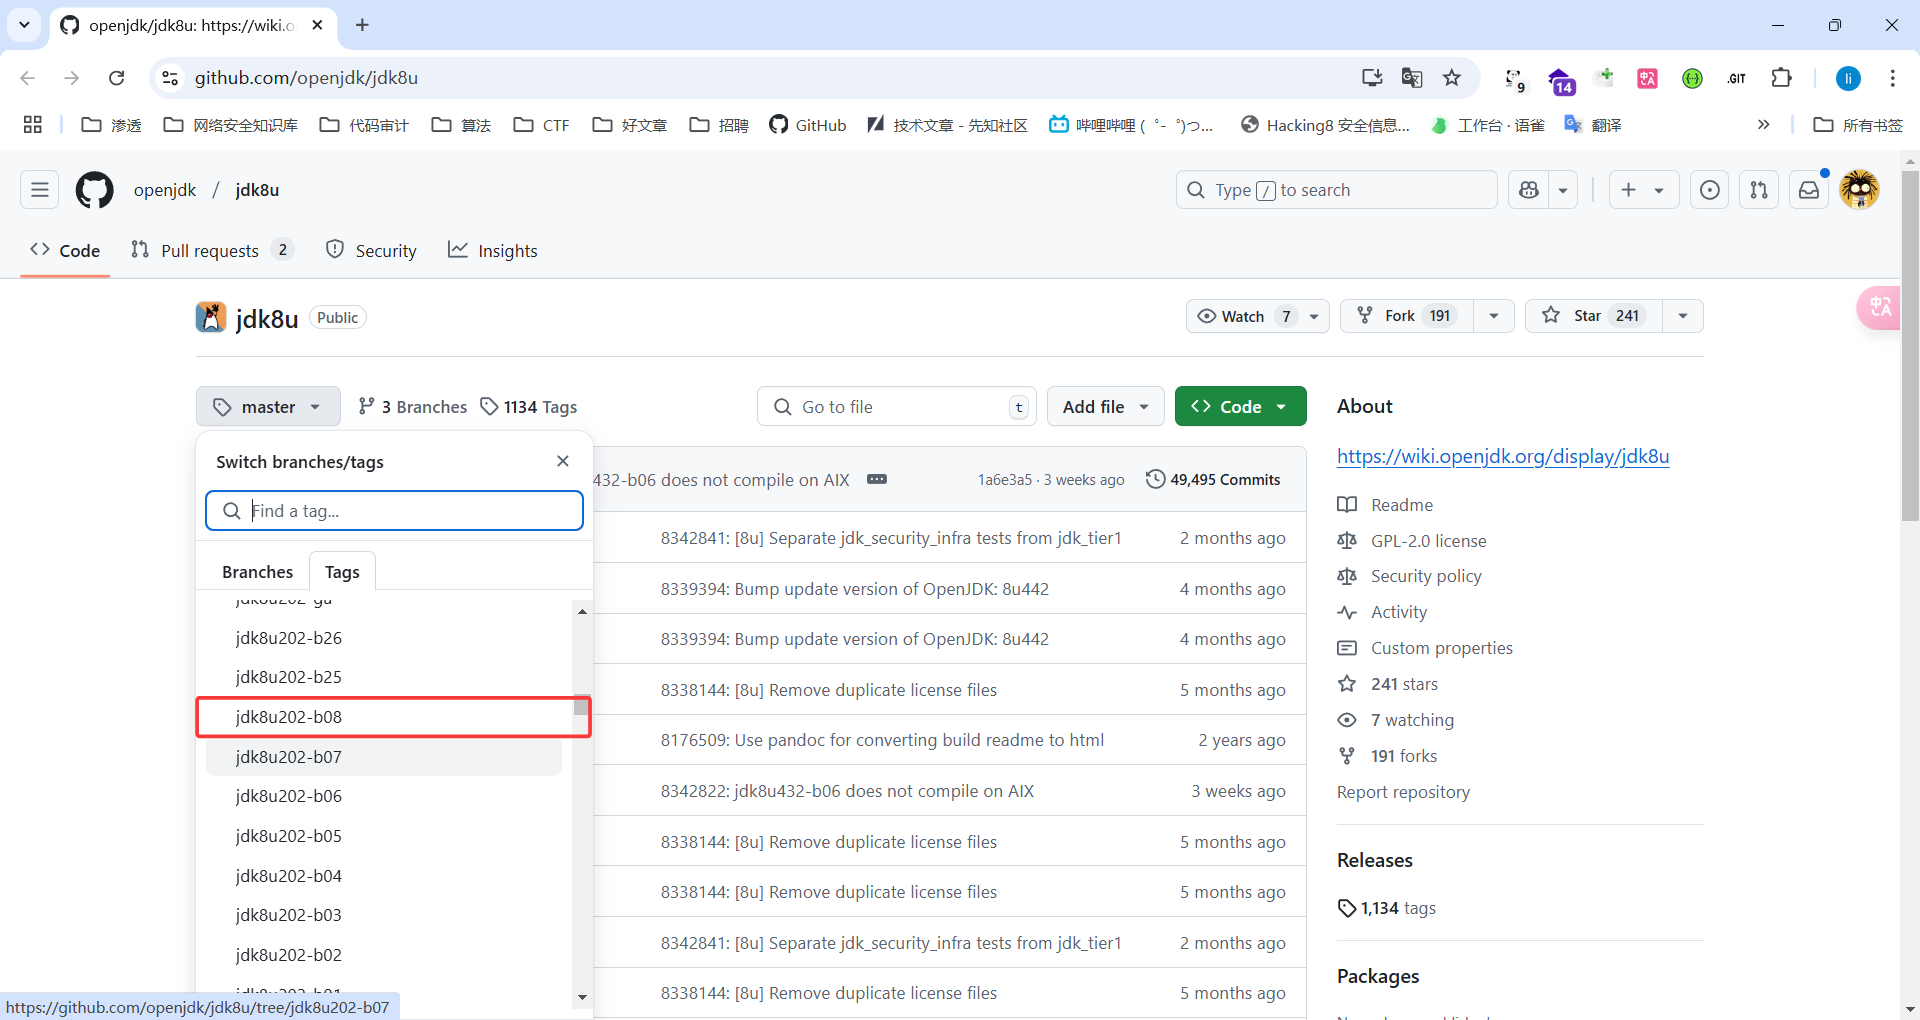Click the Type / to search box
This screenshot has height=1020, width=1920.
point(1337,190)
